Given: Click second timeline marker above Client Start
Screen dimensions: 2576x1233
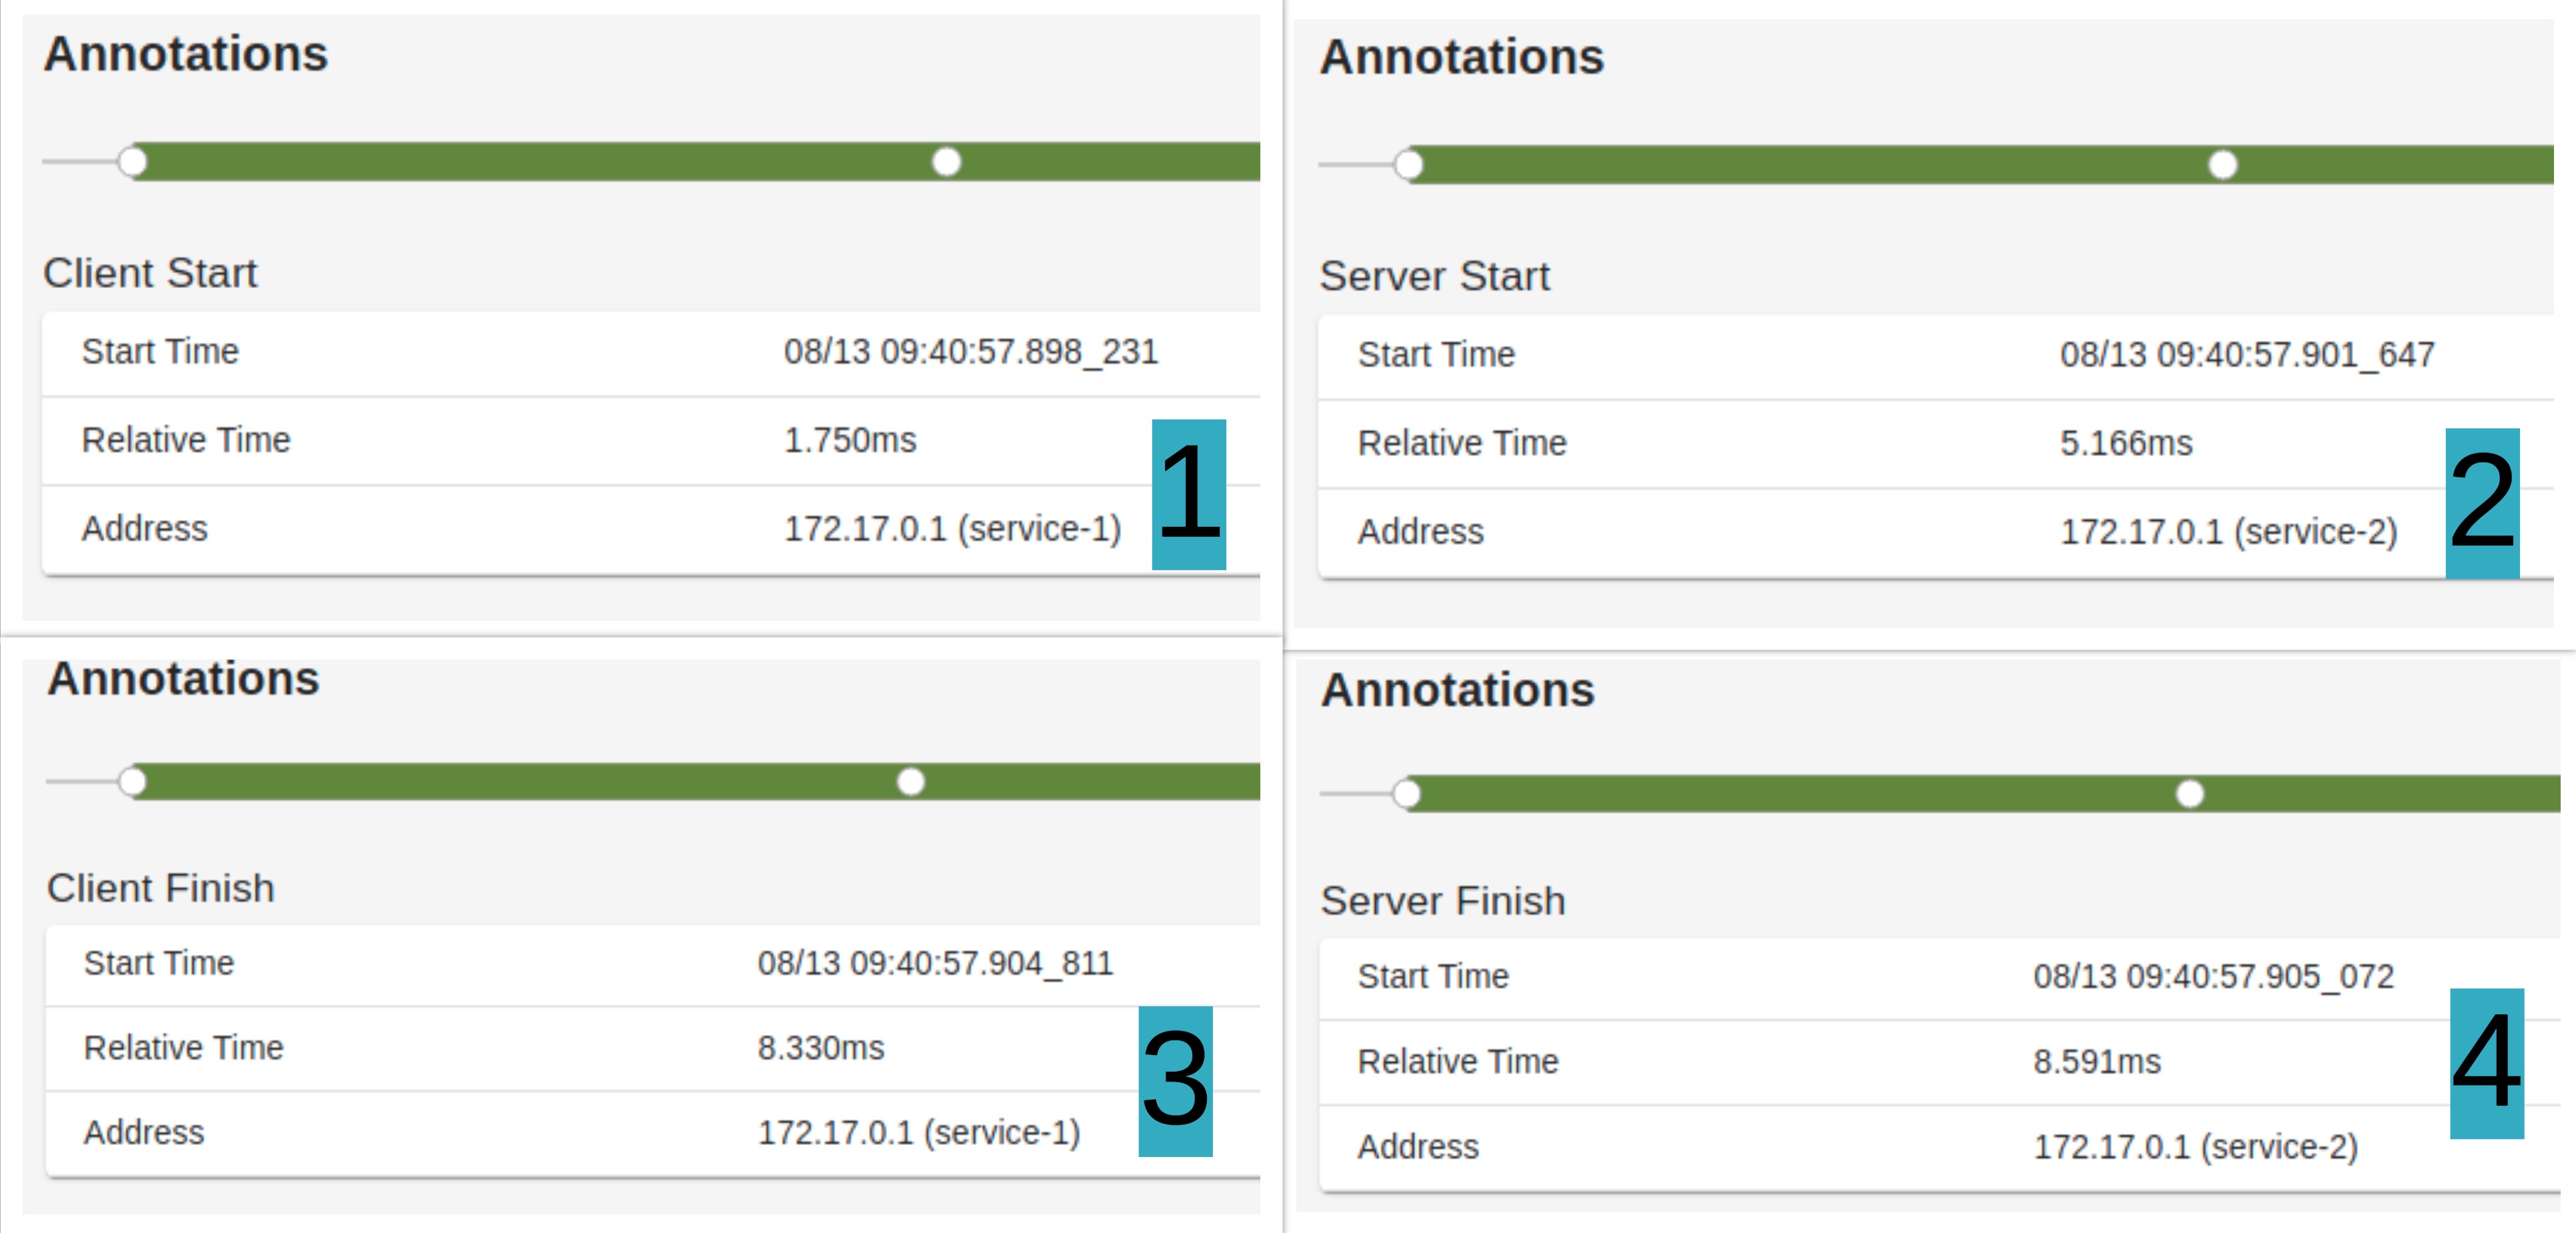Looking at the screenshot, I should (946, 161).
